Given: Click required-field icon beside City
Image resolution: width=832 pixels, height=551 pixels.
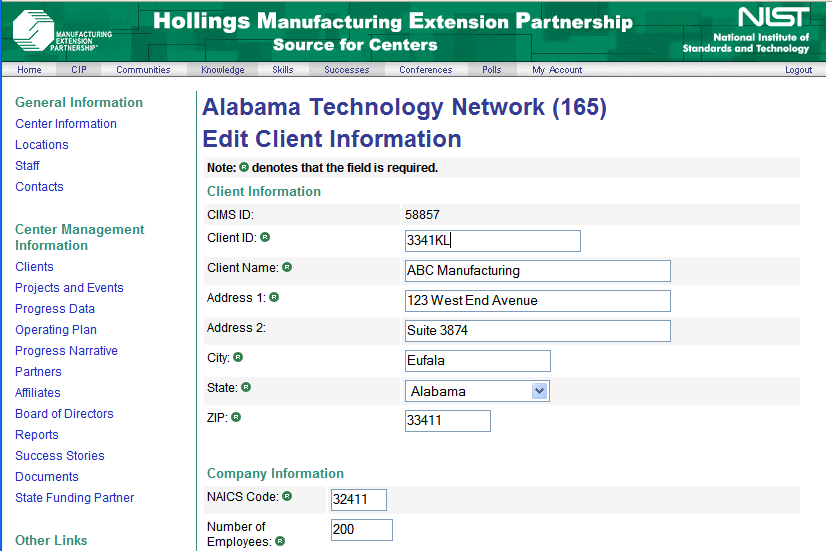Looking at the screenshot, I should (x=238, y=357).
